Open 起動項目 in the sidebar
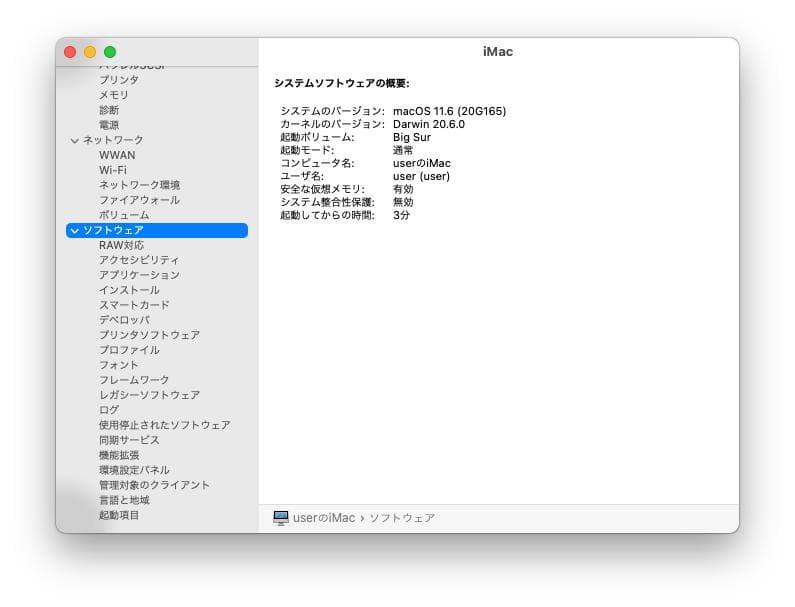This screenshot has height=607, width=795. [x=119, y=515]
